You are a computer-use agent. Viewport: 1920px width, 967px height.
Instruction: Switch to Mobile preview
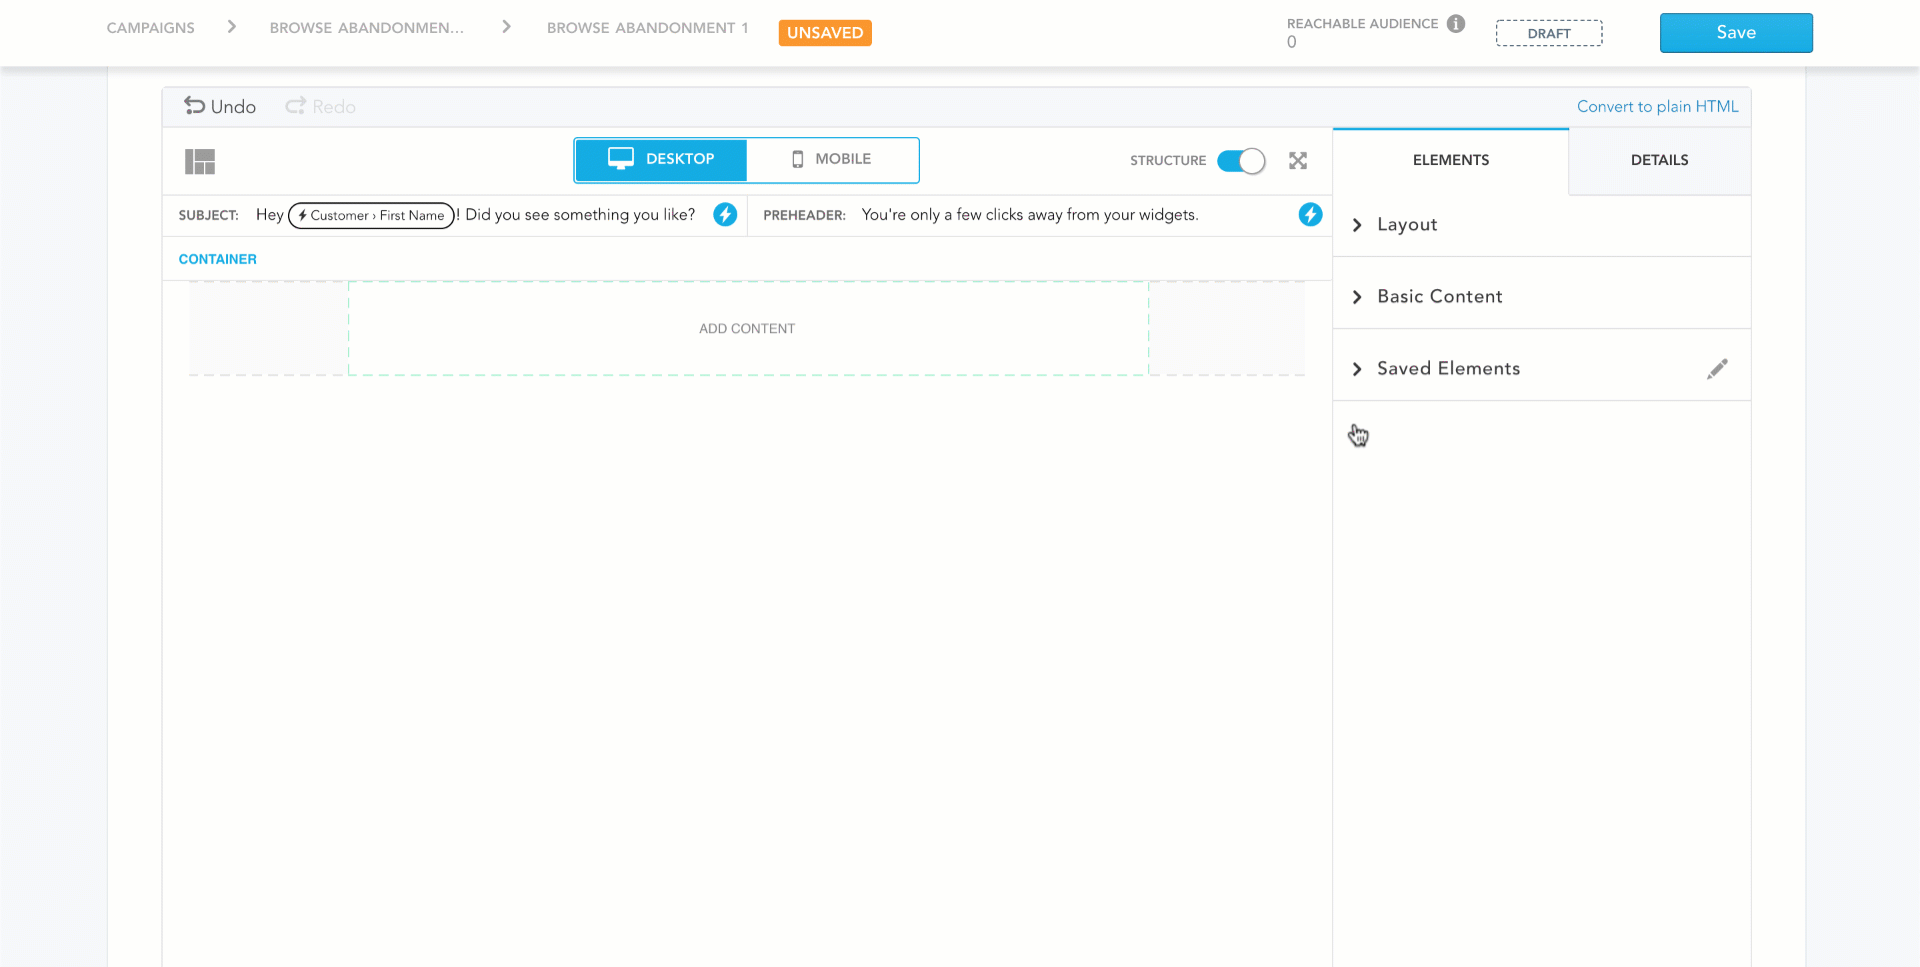(x=832, y=160)
